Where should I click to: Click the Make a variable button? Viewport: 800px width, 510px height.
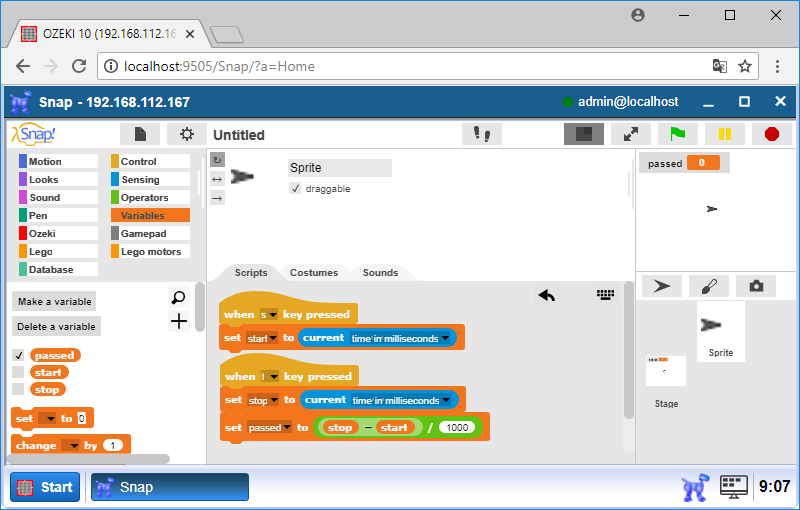[54, 301]
